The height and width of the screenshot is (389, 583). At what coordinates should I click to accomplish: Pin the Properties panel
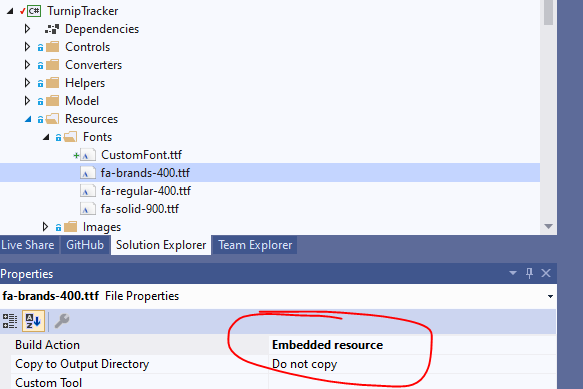click(529, 273)
